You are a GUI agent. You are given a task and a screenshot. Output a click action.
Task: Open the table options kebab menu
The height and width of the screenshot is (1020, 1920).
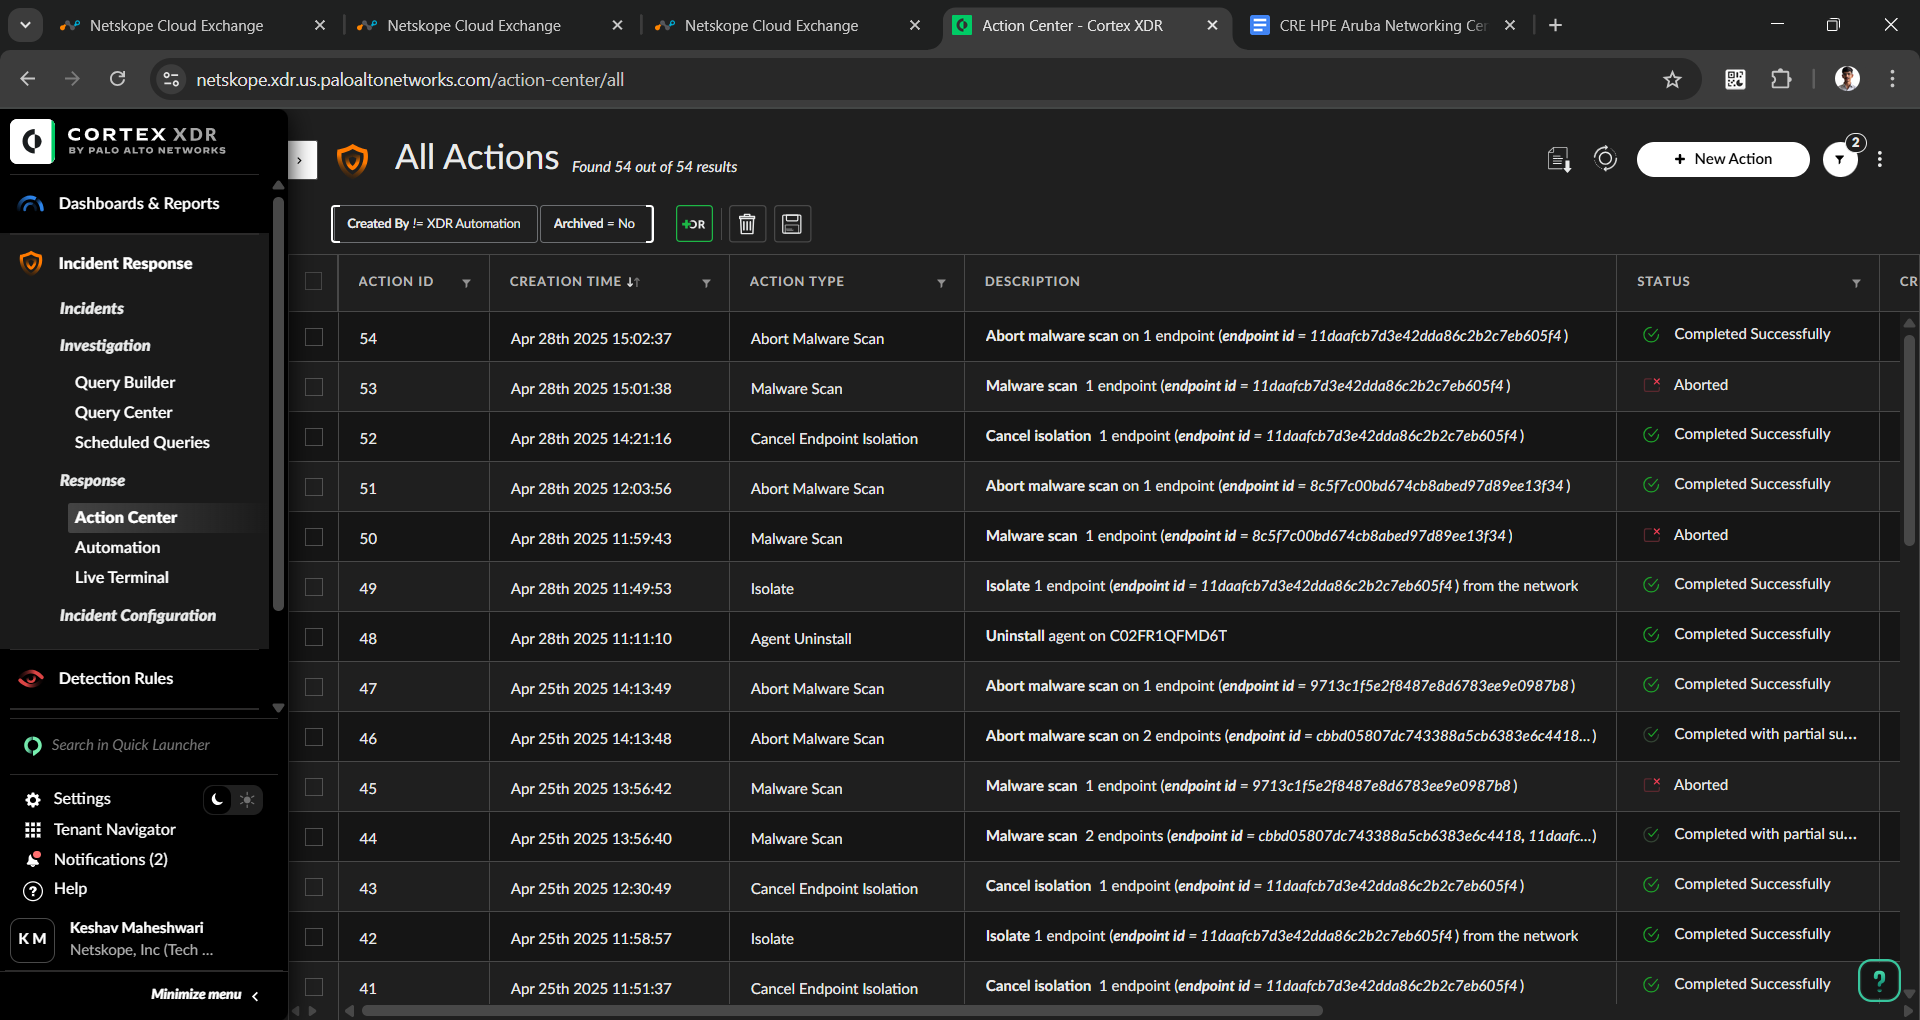pos(1881,159)
